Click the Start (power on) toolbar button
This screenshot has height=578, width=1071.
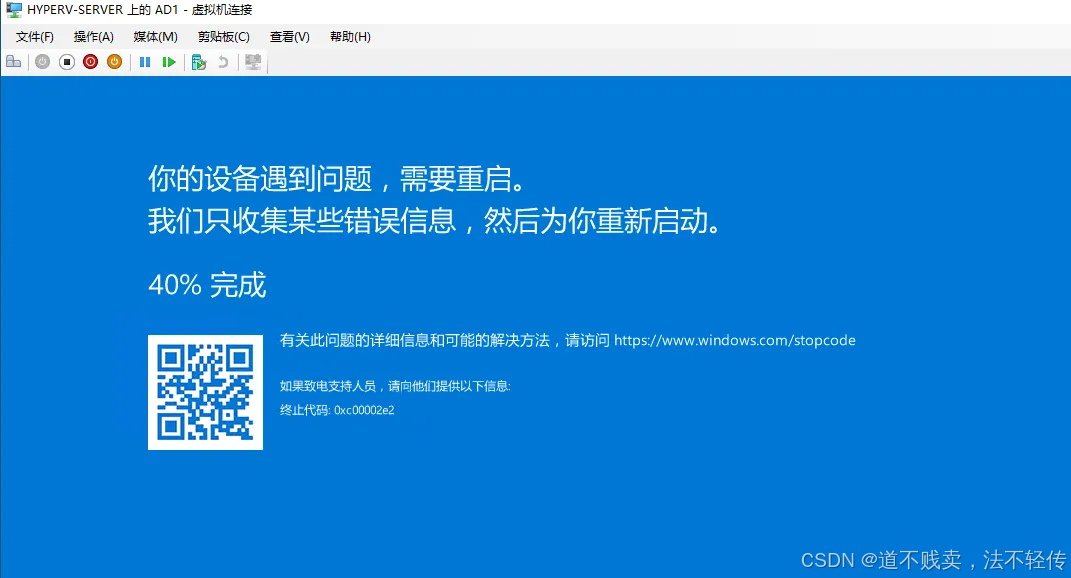click(x=42, y=62)
